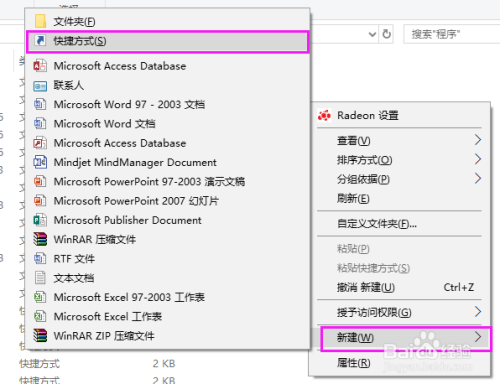This screenshot has height=384, width=500.
Task: Select 文本文档 menu entry
Action: pos(168,278)
